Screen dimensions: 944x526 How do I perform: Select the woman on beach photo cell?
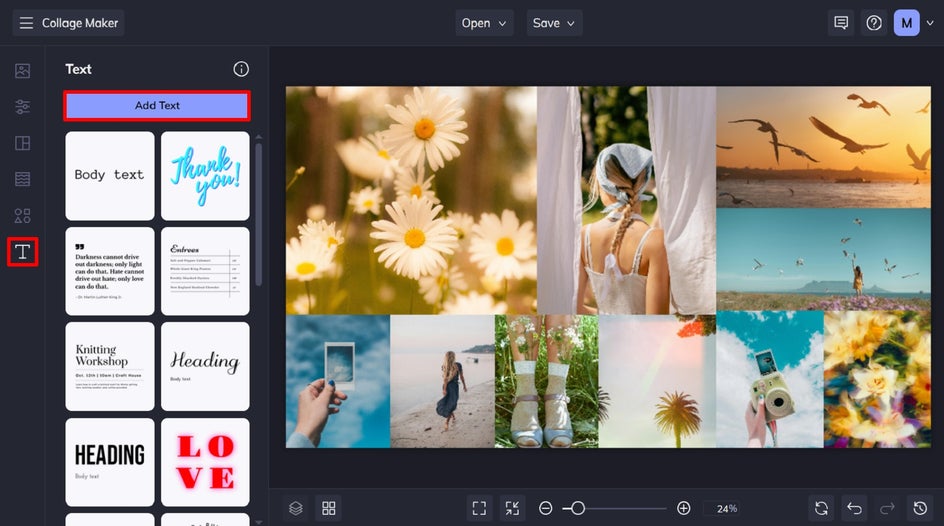(442, 382)
